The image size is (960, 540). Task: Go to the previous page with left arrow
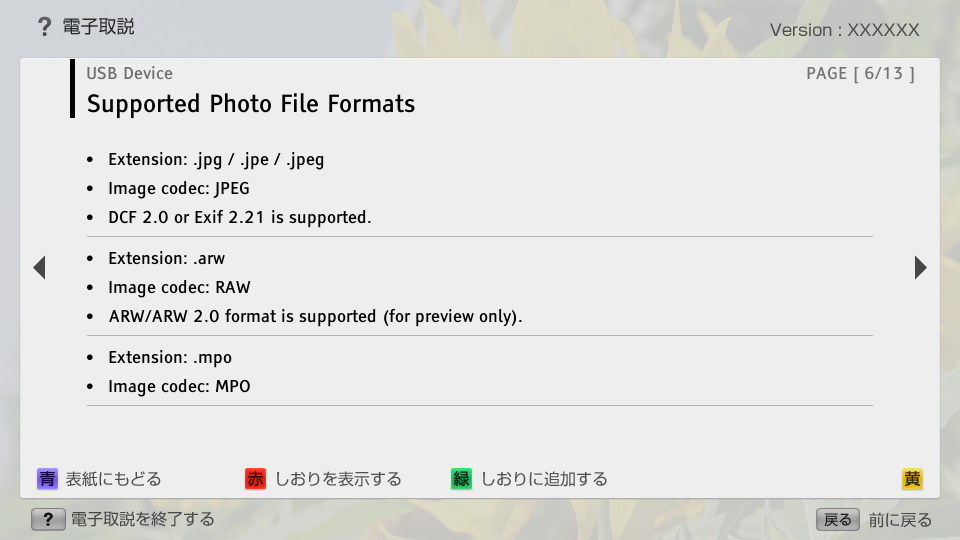(39, 267)
